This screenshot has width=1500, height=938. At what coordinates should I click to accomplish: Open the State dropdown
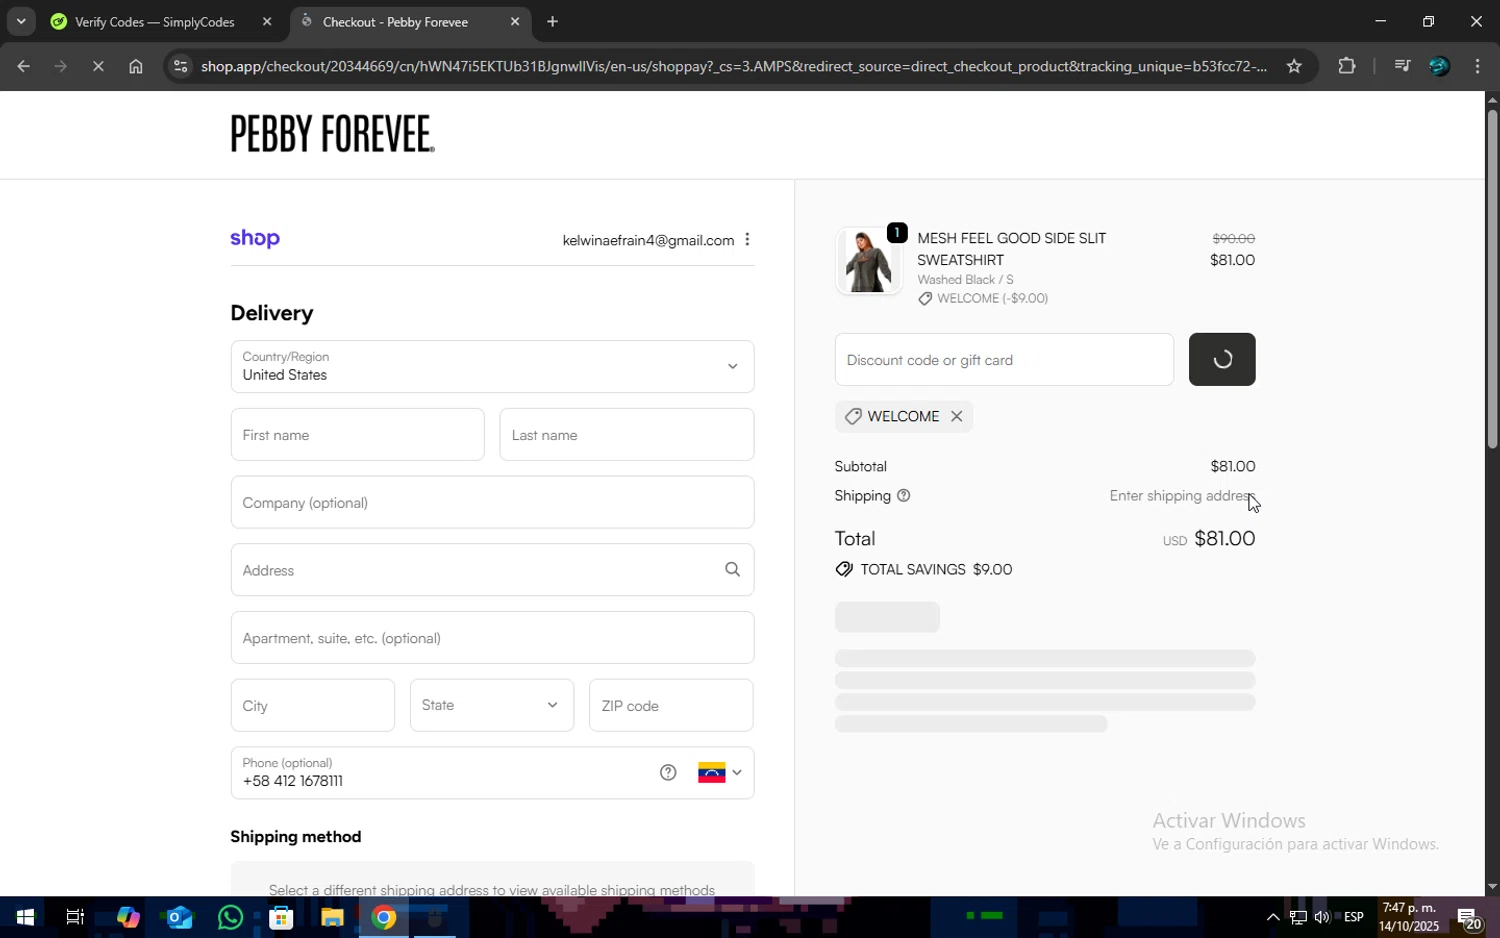pyautogui.click(x=492, y=706)
